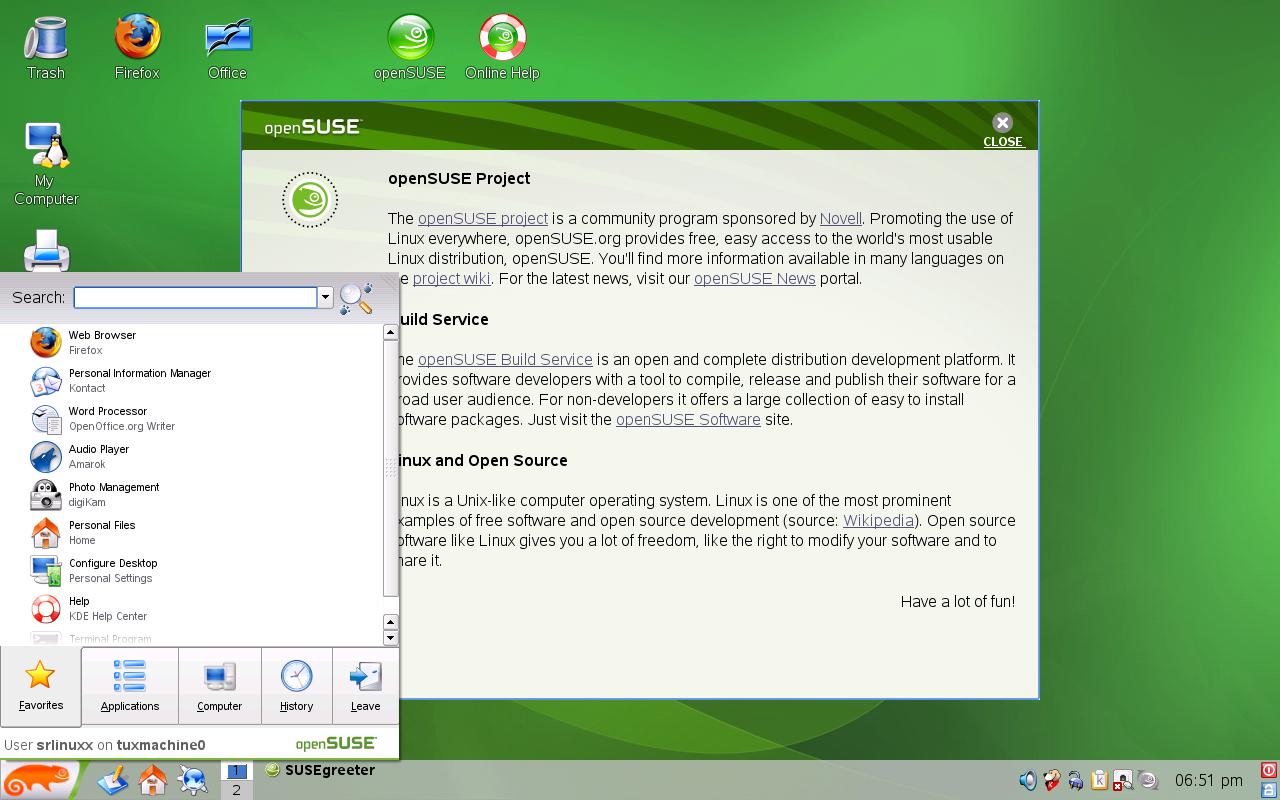
Task: Click the red dog tray icon
Action: (x=1051, y=780)
